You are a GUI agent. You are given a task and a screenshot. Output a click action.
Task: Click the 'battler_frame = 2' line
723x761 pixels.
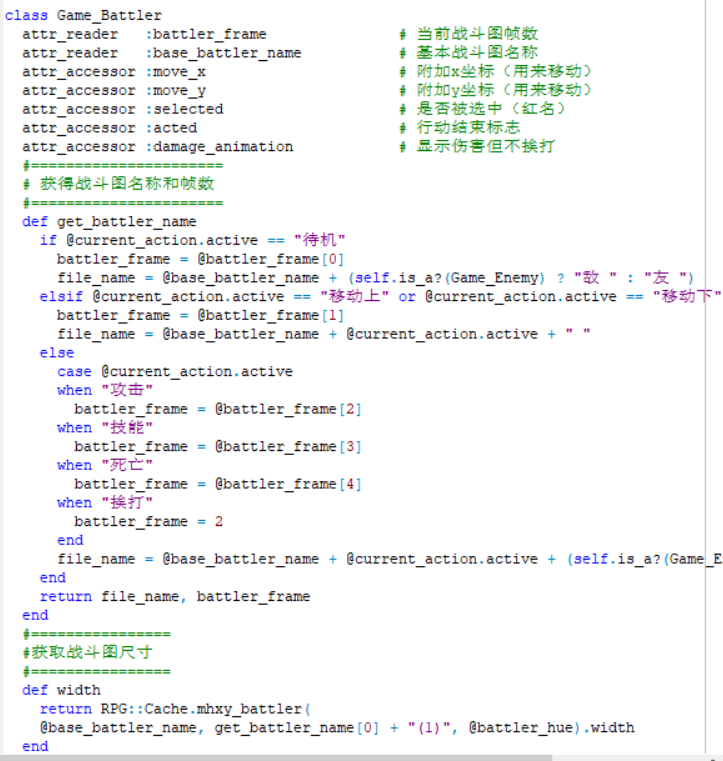coord(148,522)
